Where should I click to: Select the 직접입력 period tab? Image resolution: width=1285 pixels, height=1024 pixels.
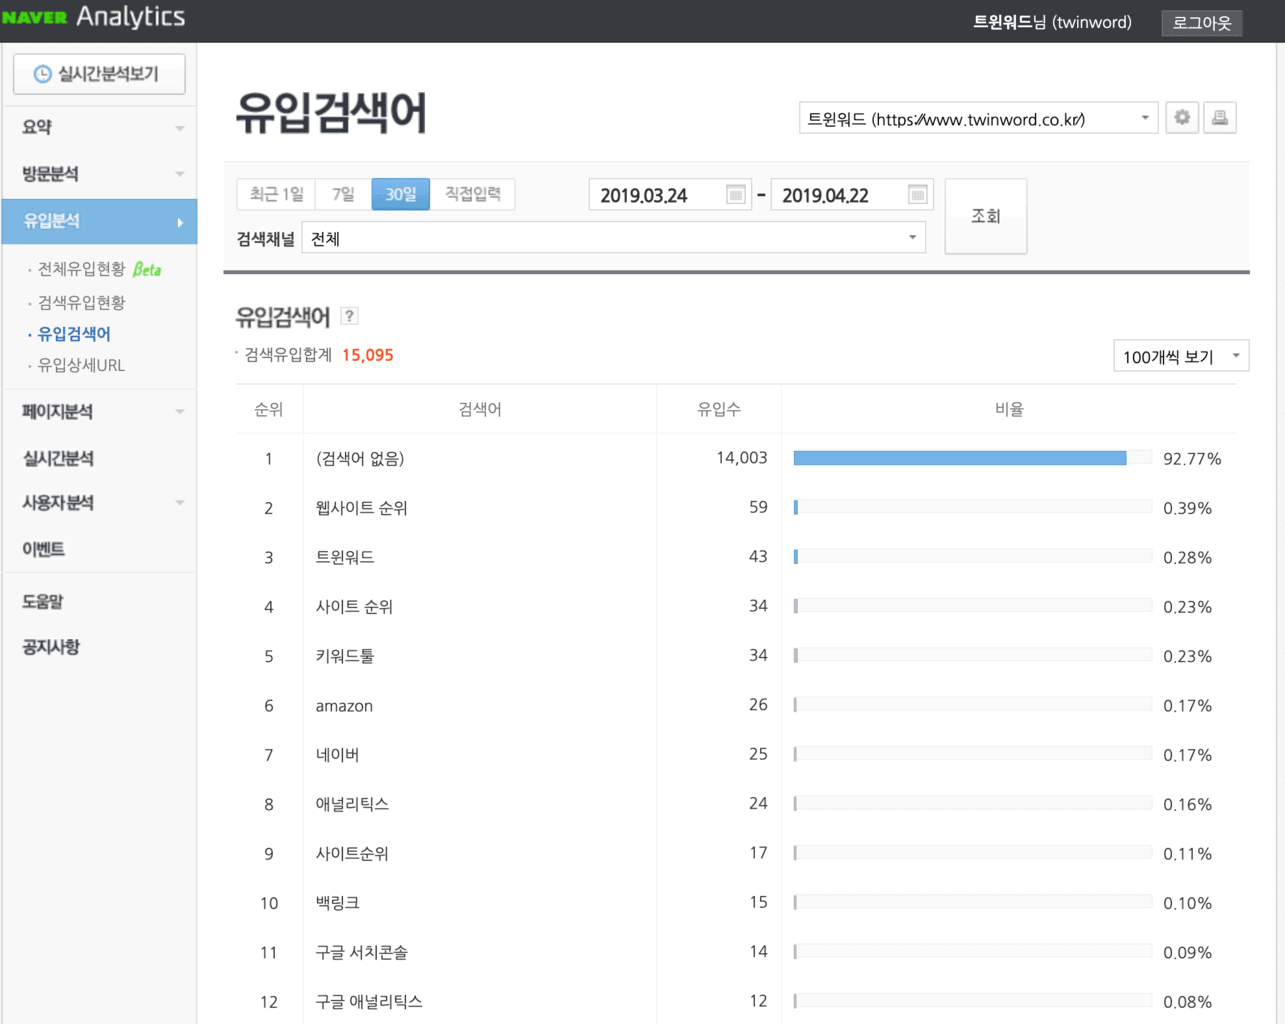click(x=472, y=194)
